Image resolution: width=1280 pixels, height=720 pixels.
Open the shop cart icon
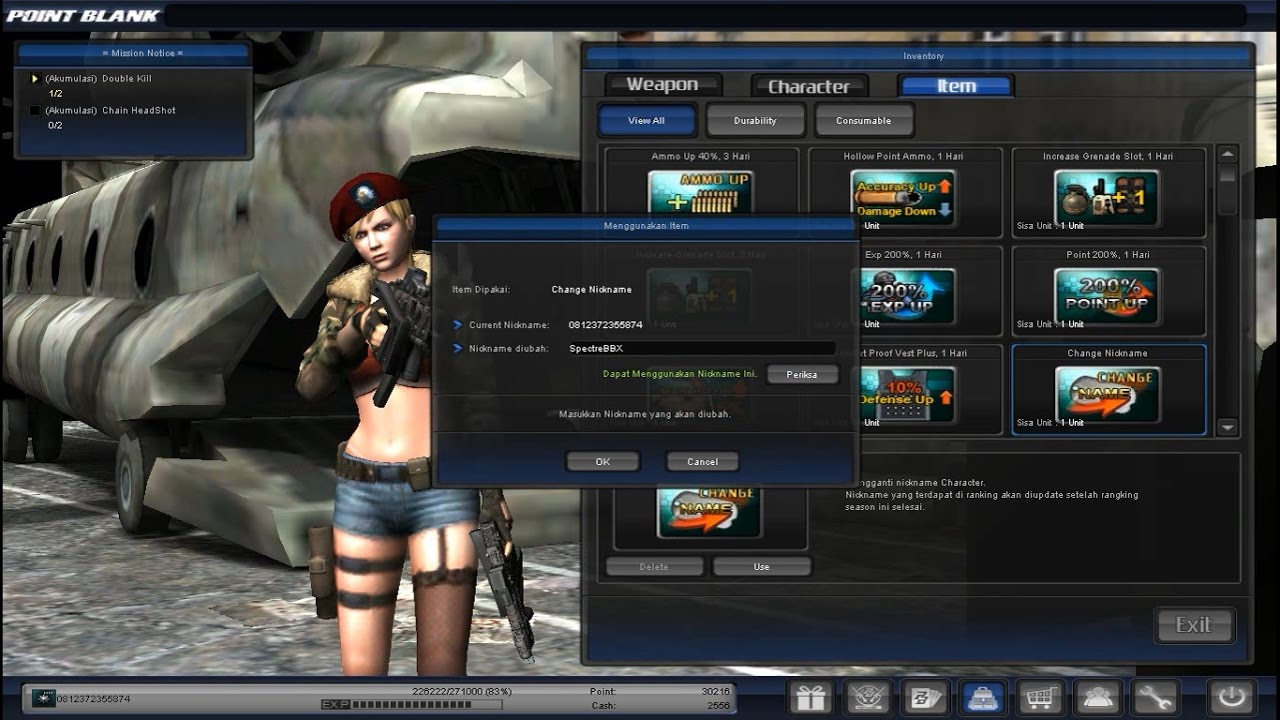[x=1040, y=697]
